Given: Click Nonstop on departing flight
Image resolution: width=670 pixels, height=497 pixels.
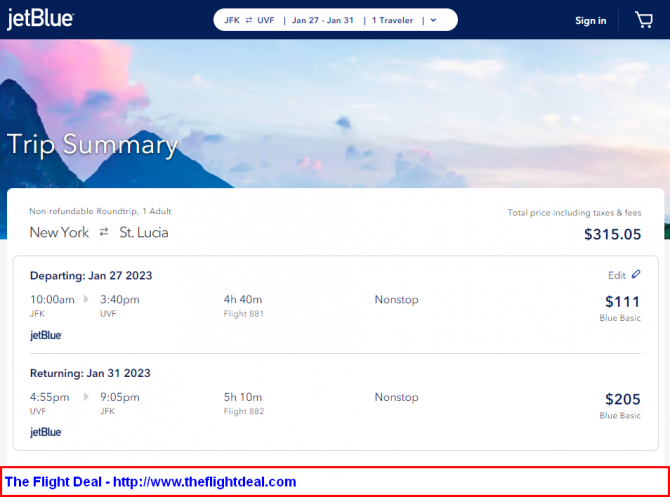Looking at the screenshot, I should pos(397,300).
